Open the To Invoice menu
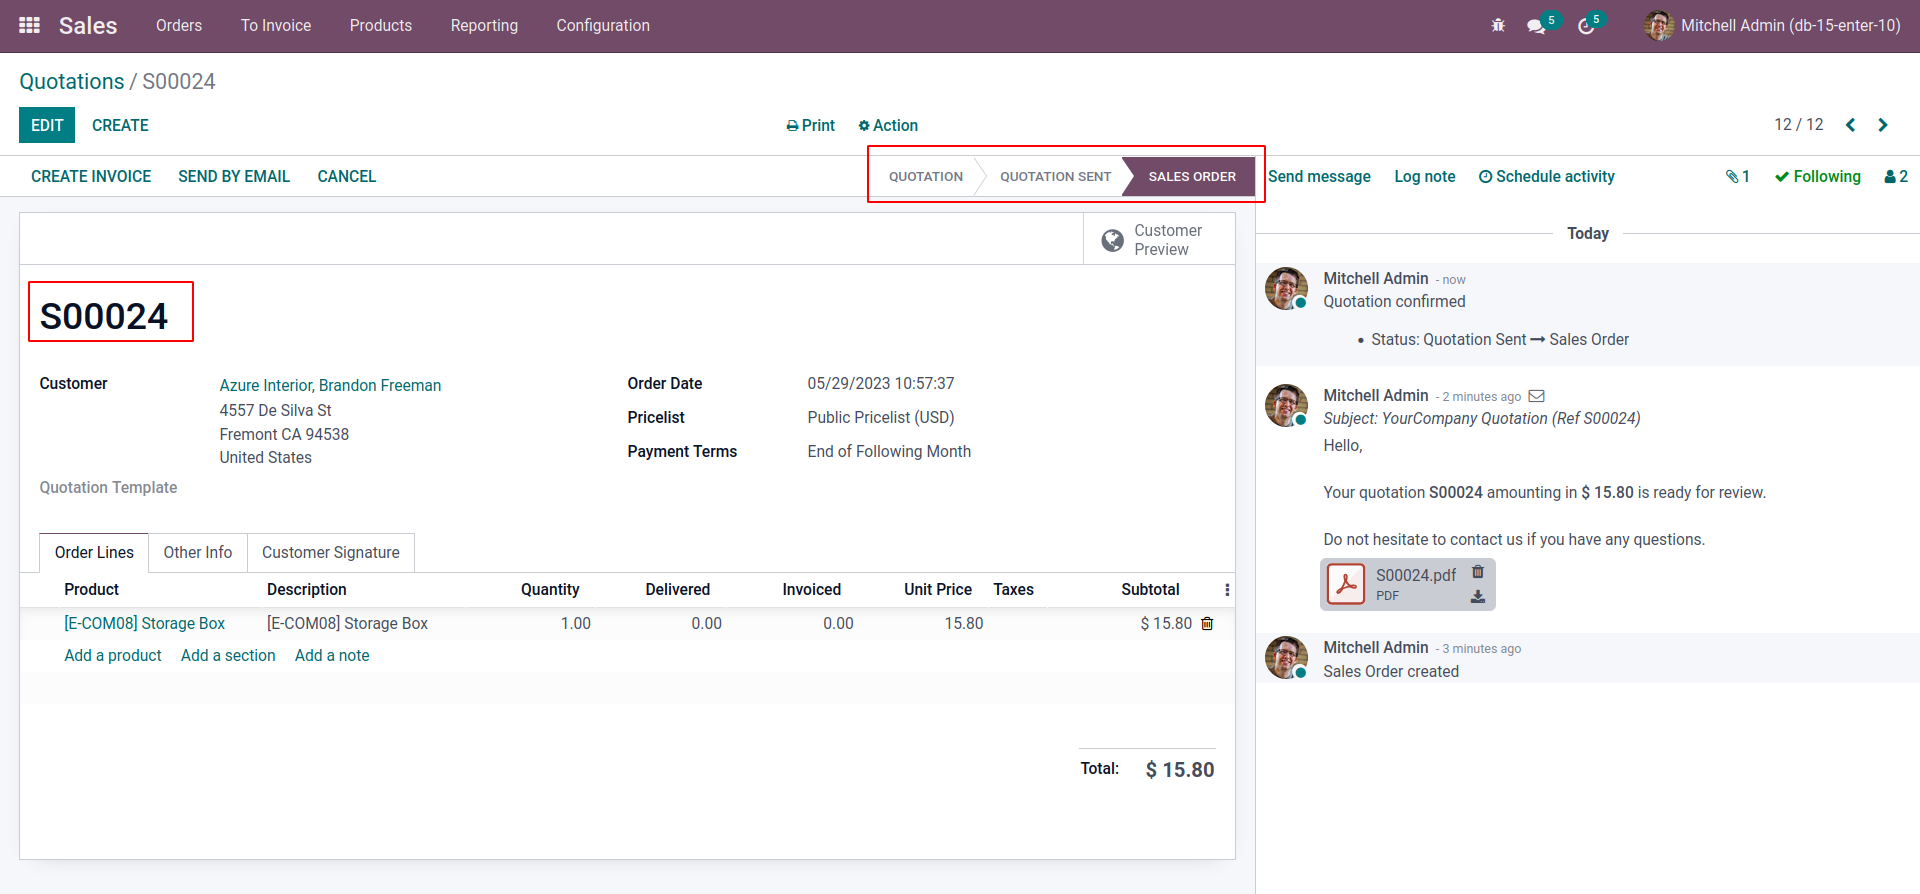This screenshot has width=1920, height=894. [276, 25]
